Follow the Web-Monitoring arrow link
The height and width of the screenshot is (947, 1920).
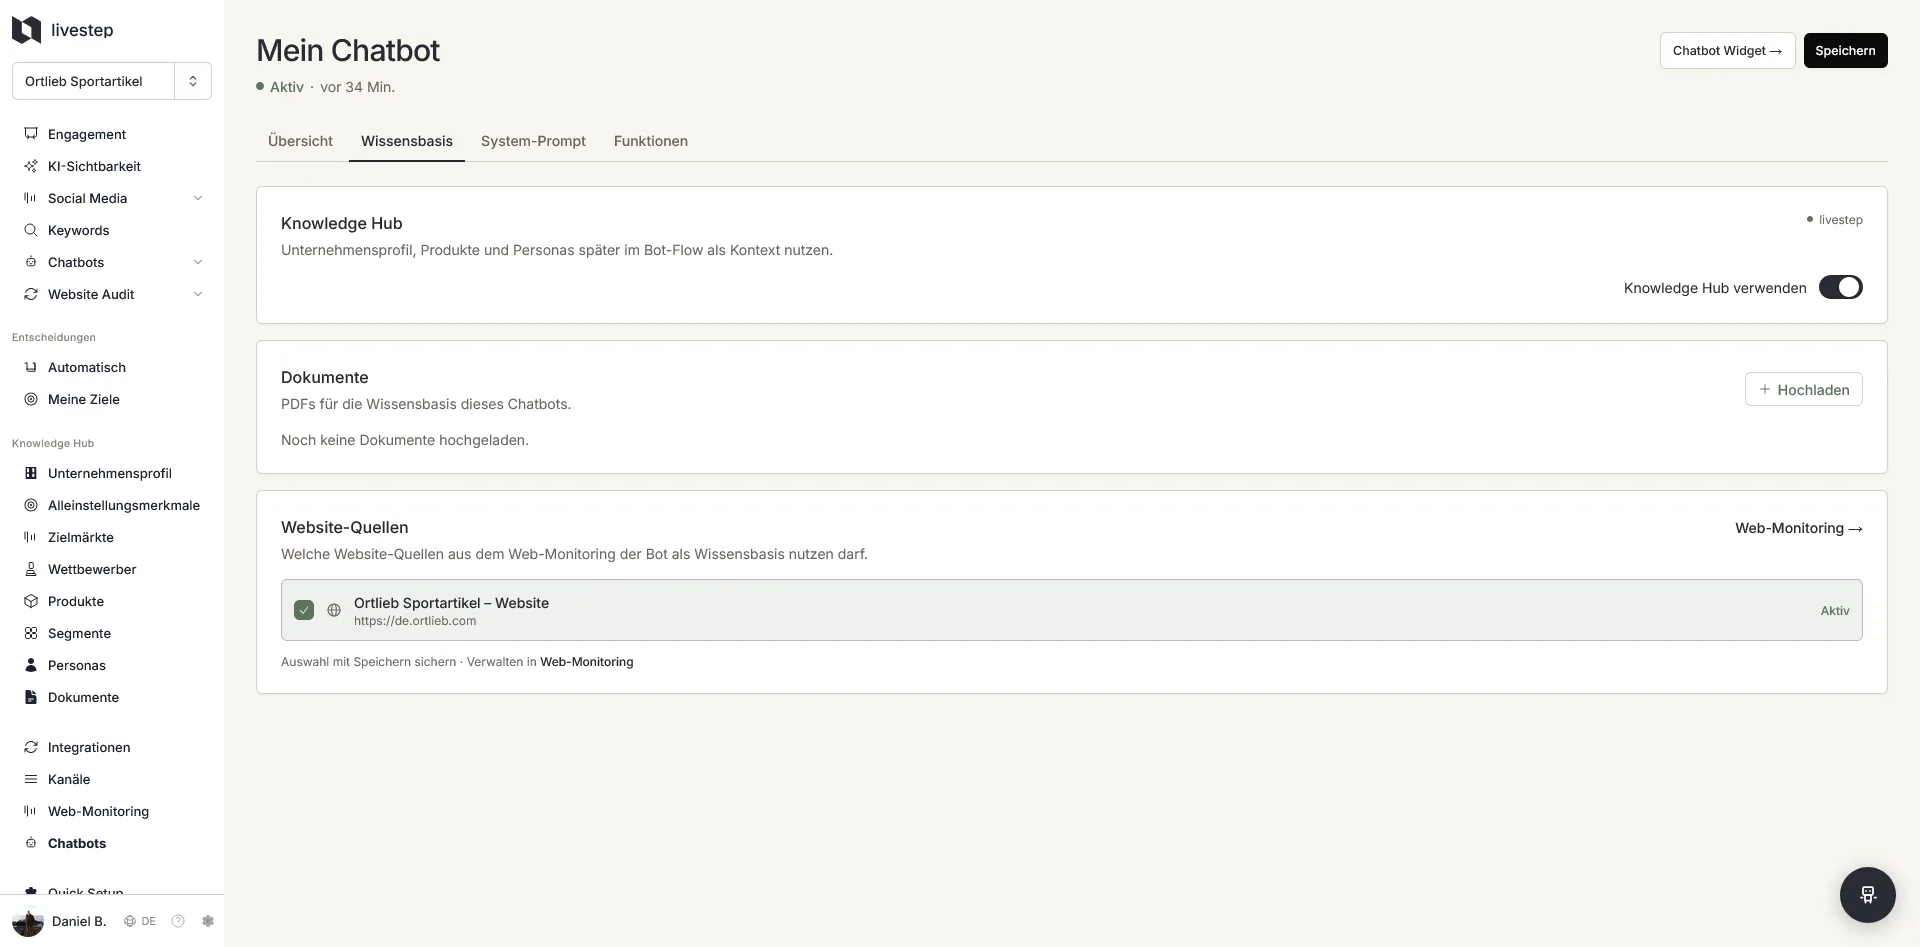tap(1798, 528)
